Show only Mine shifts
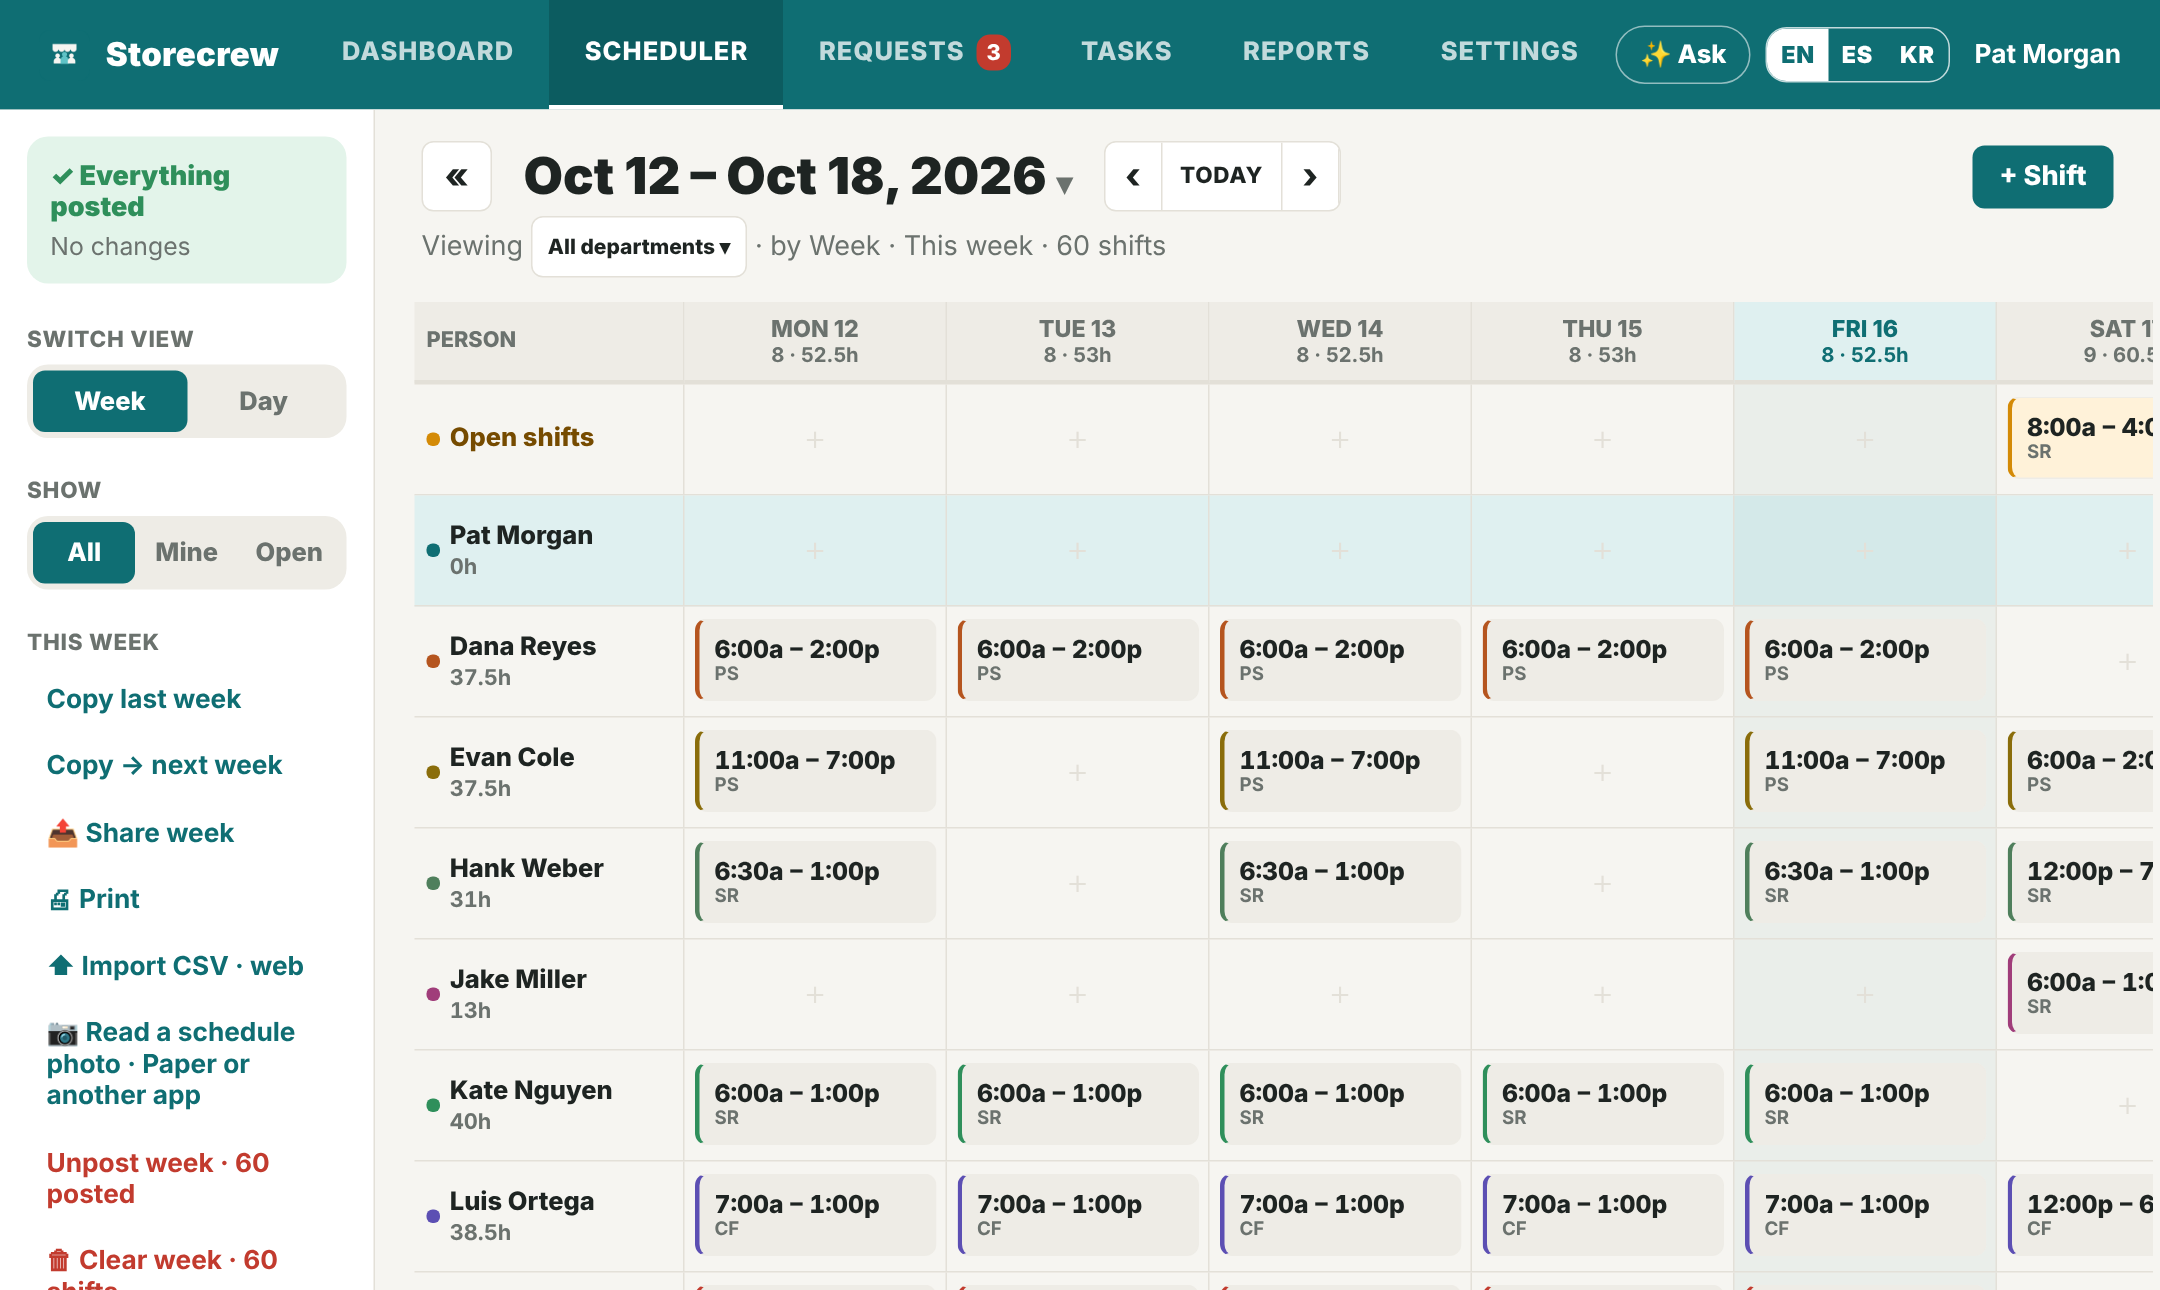 pyautogui.click(x=186, y=552)
